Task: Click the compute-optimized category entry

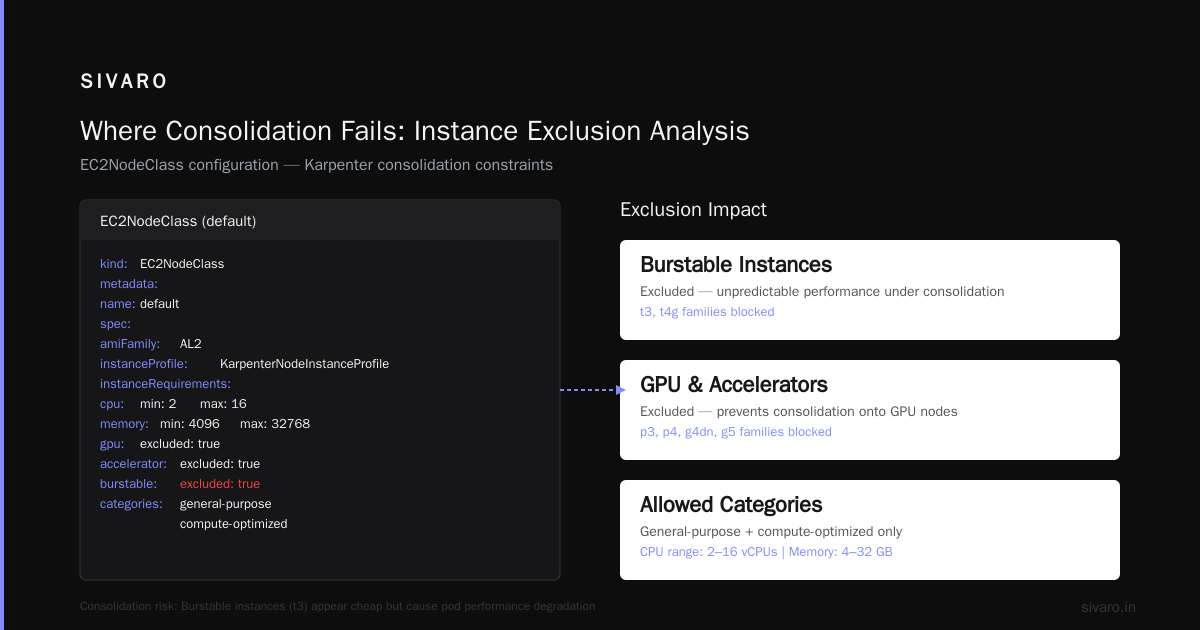Action: 234,524
